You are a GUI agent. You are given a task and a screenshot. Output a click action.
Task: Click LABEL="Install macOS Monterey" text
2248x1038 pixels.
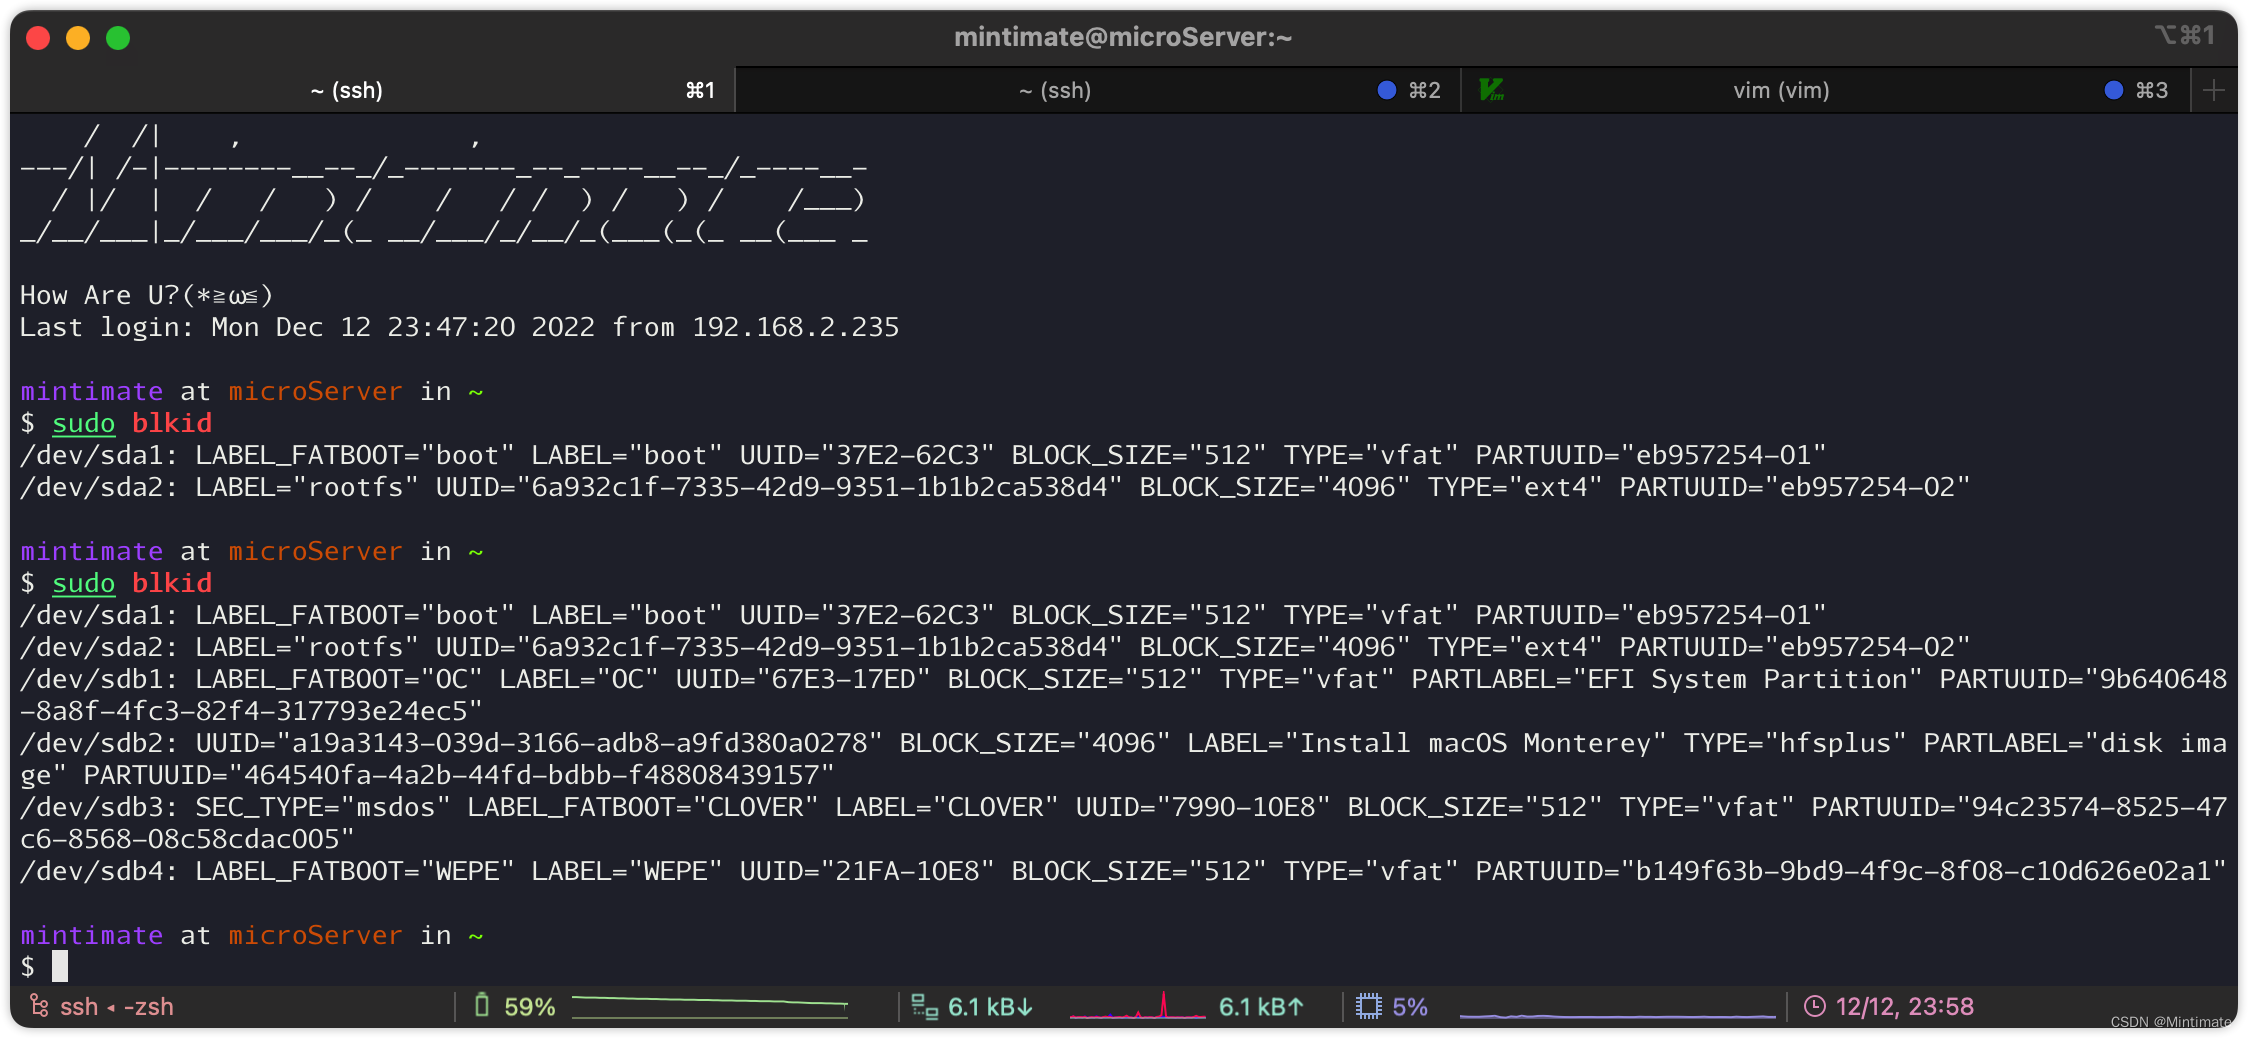click(x=1427, y=743)
